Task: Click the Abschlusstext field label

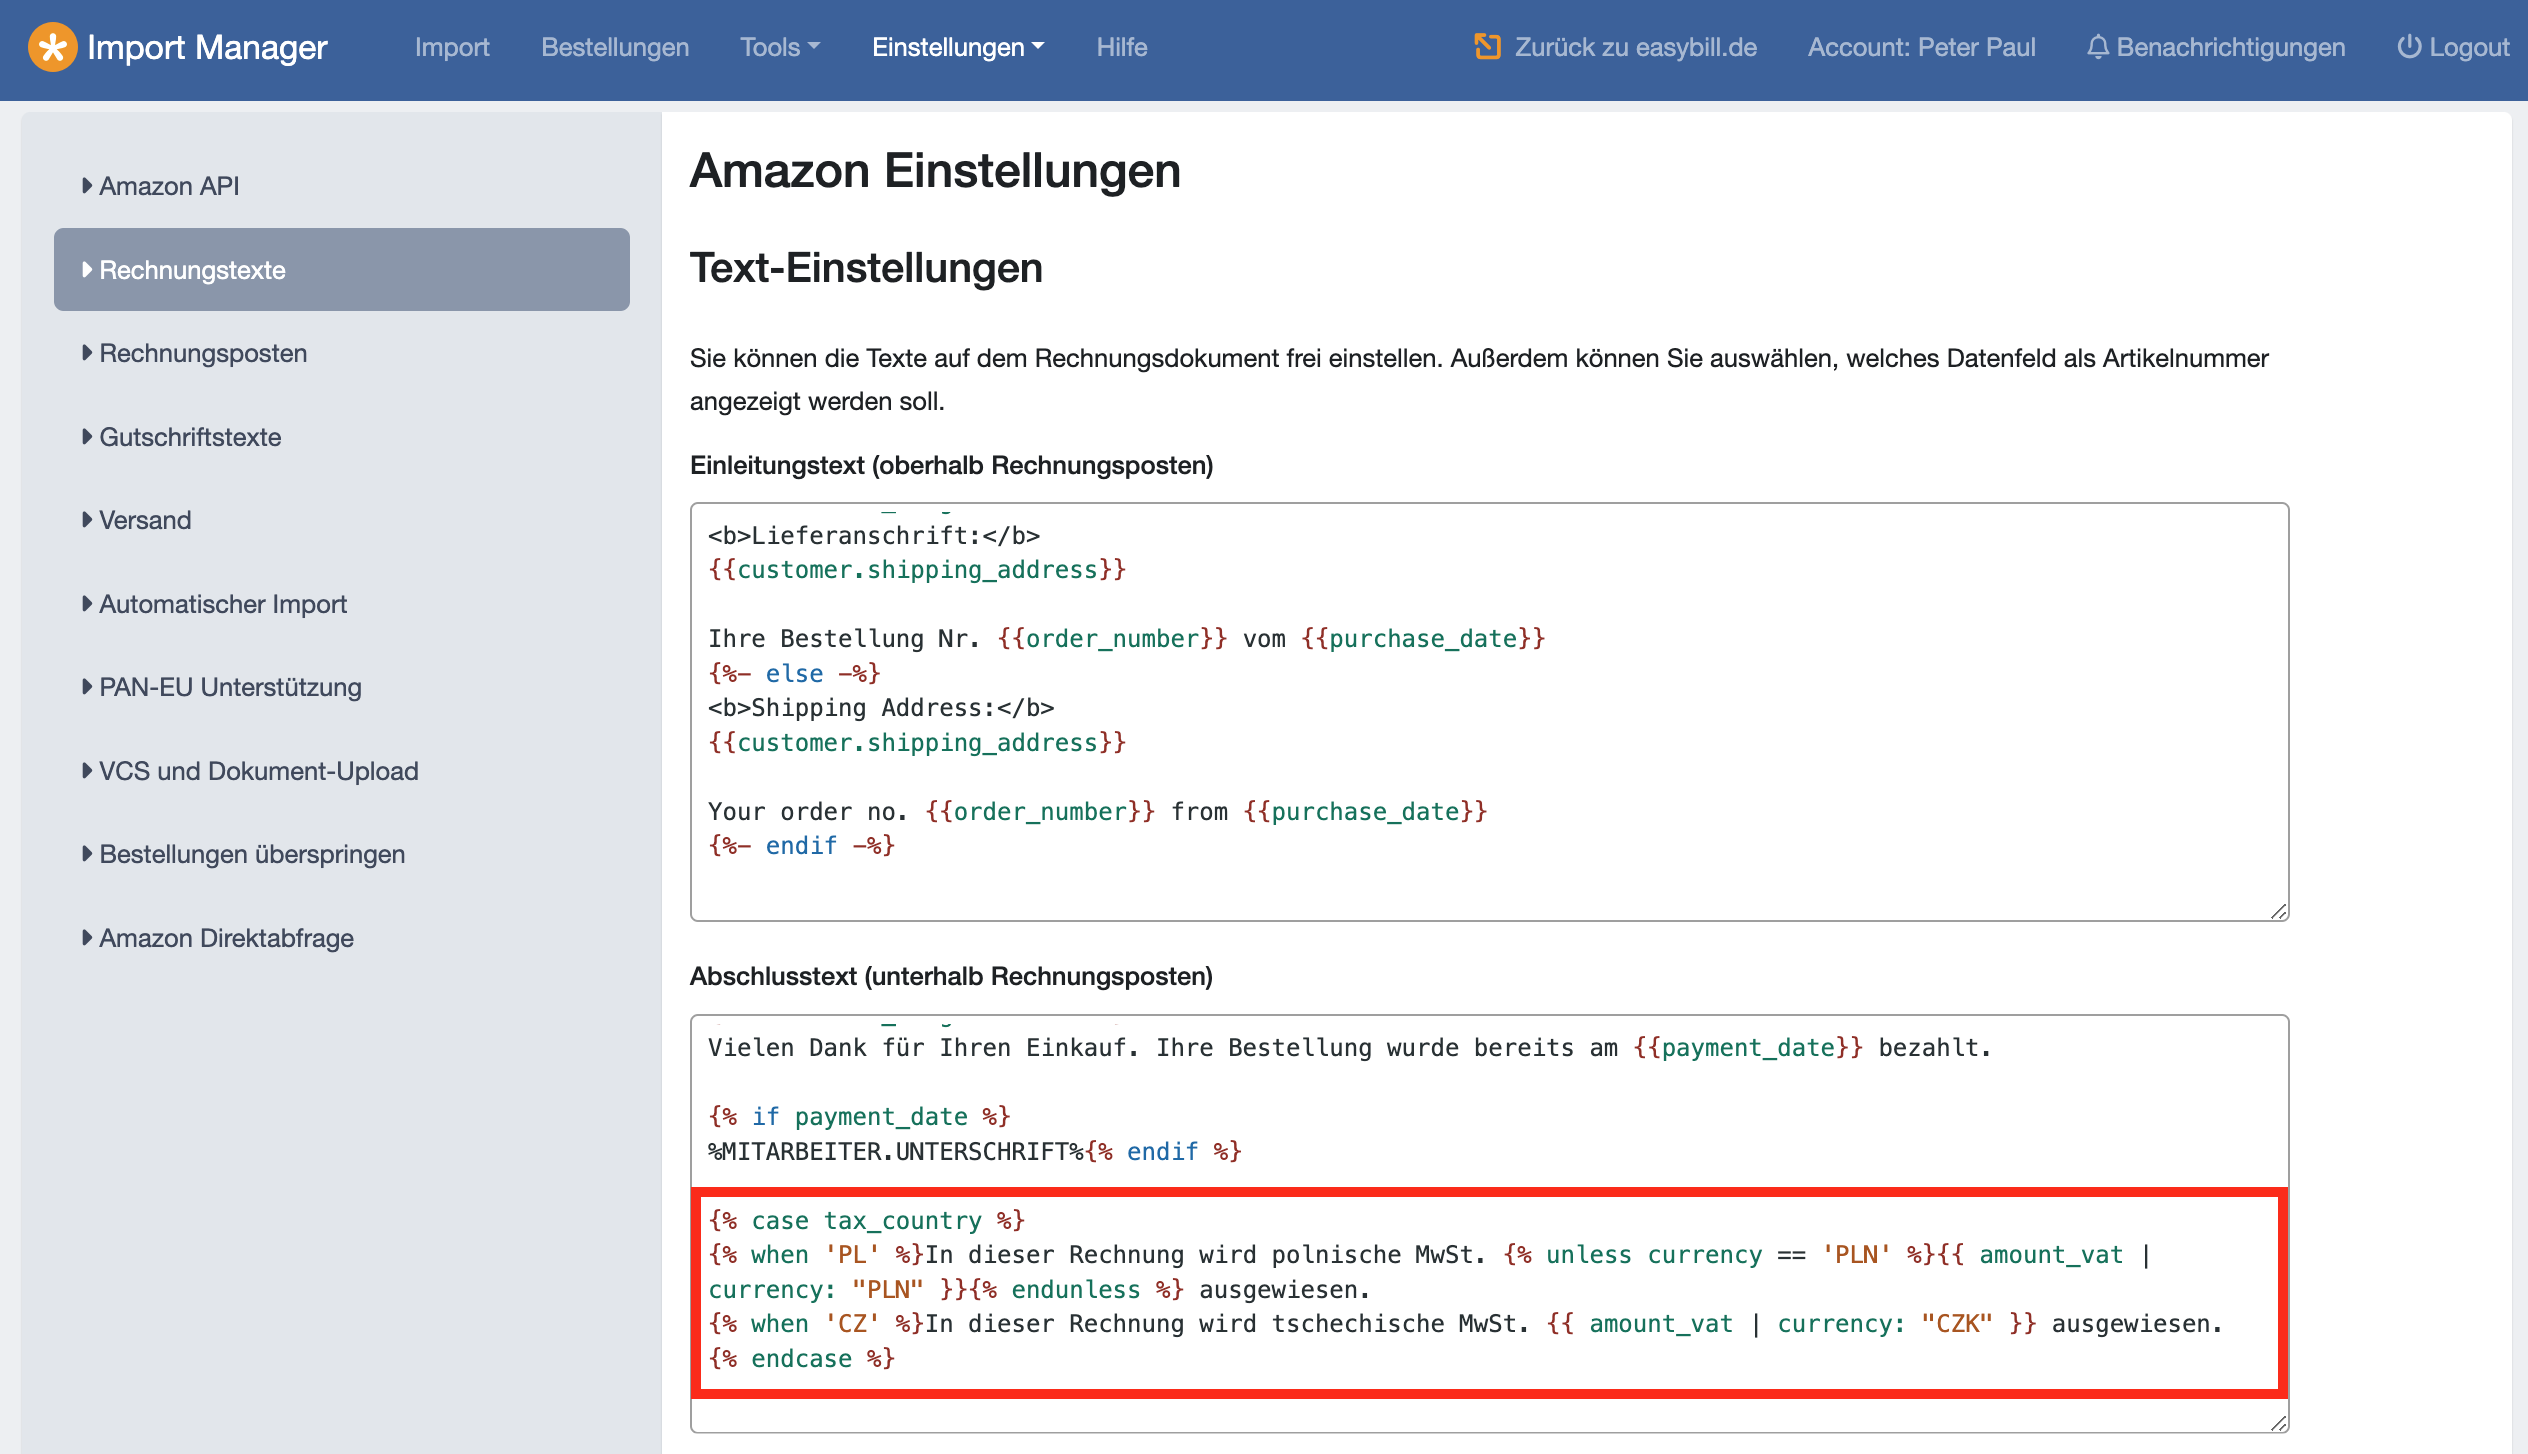Action: click(951, 976)
